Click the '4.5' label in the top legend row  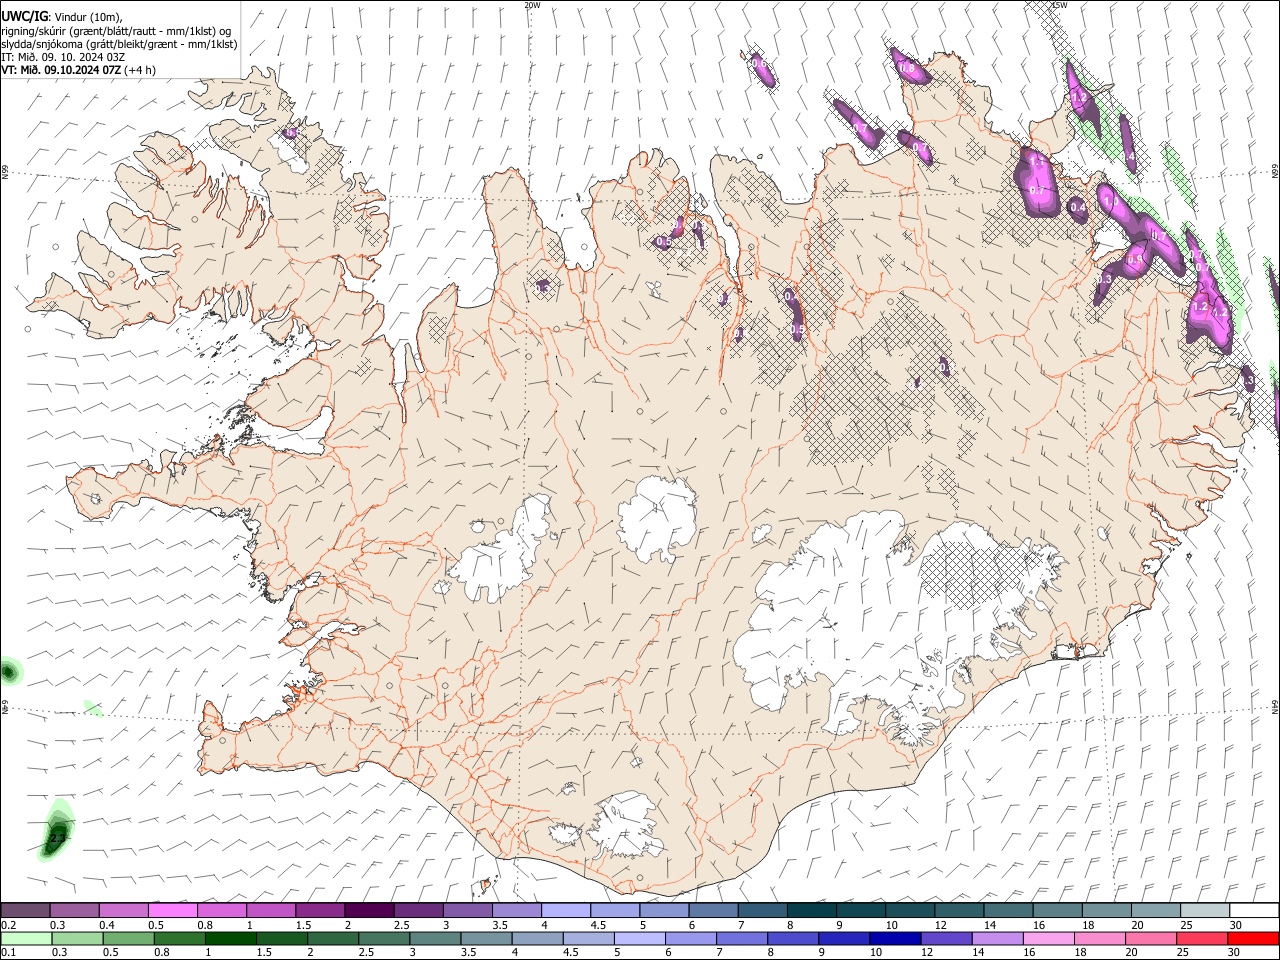coord(598,925)
